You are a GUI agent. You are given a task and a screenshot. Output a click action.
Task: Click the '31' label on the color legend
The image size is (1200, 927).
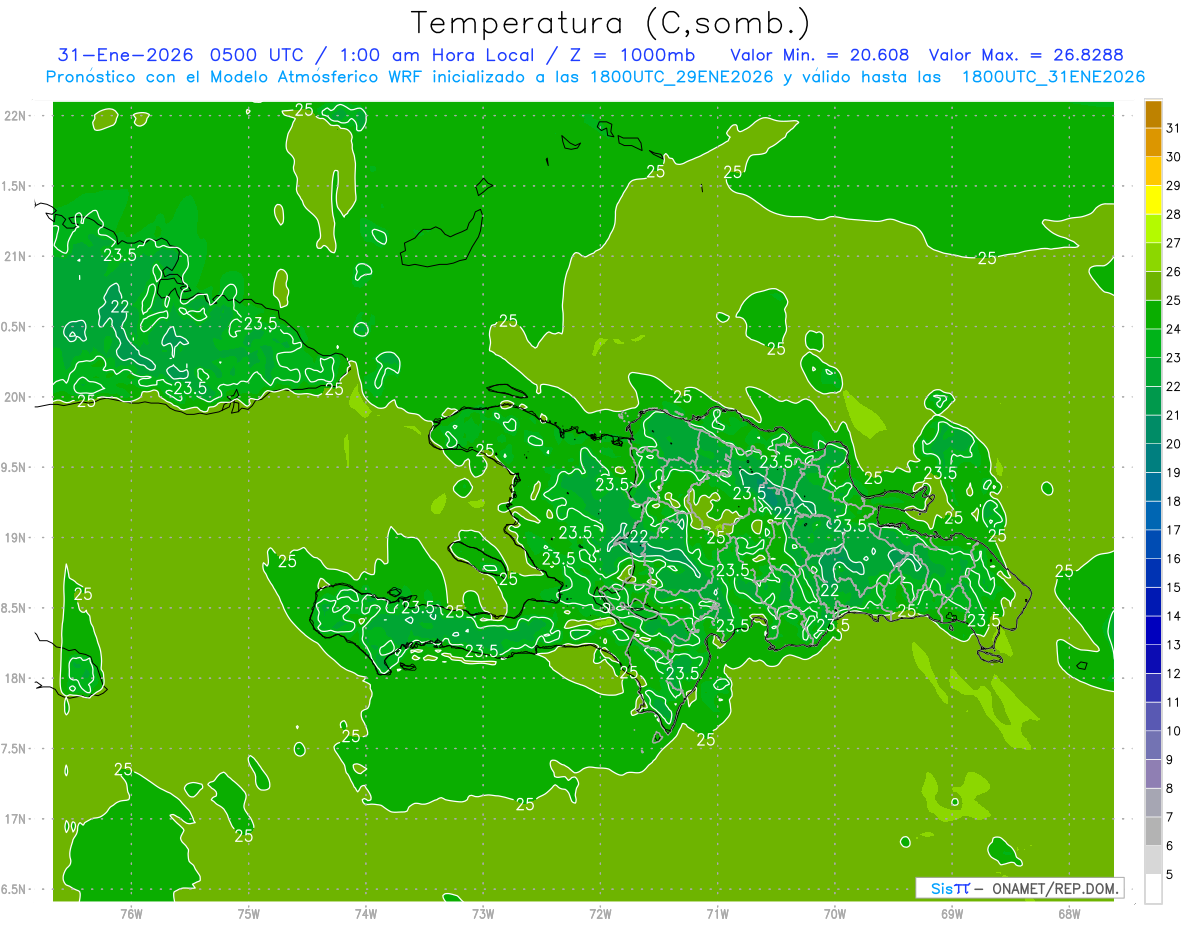(x=1173, y=128)
